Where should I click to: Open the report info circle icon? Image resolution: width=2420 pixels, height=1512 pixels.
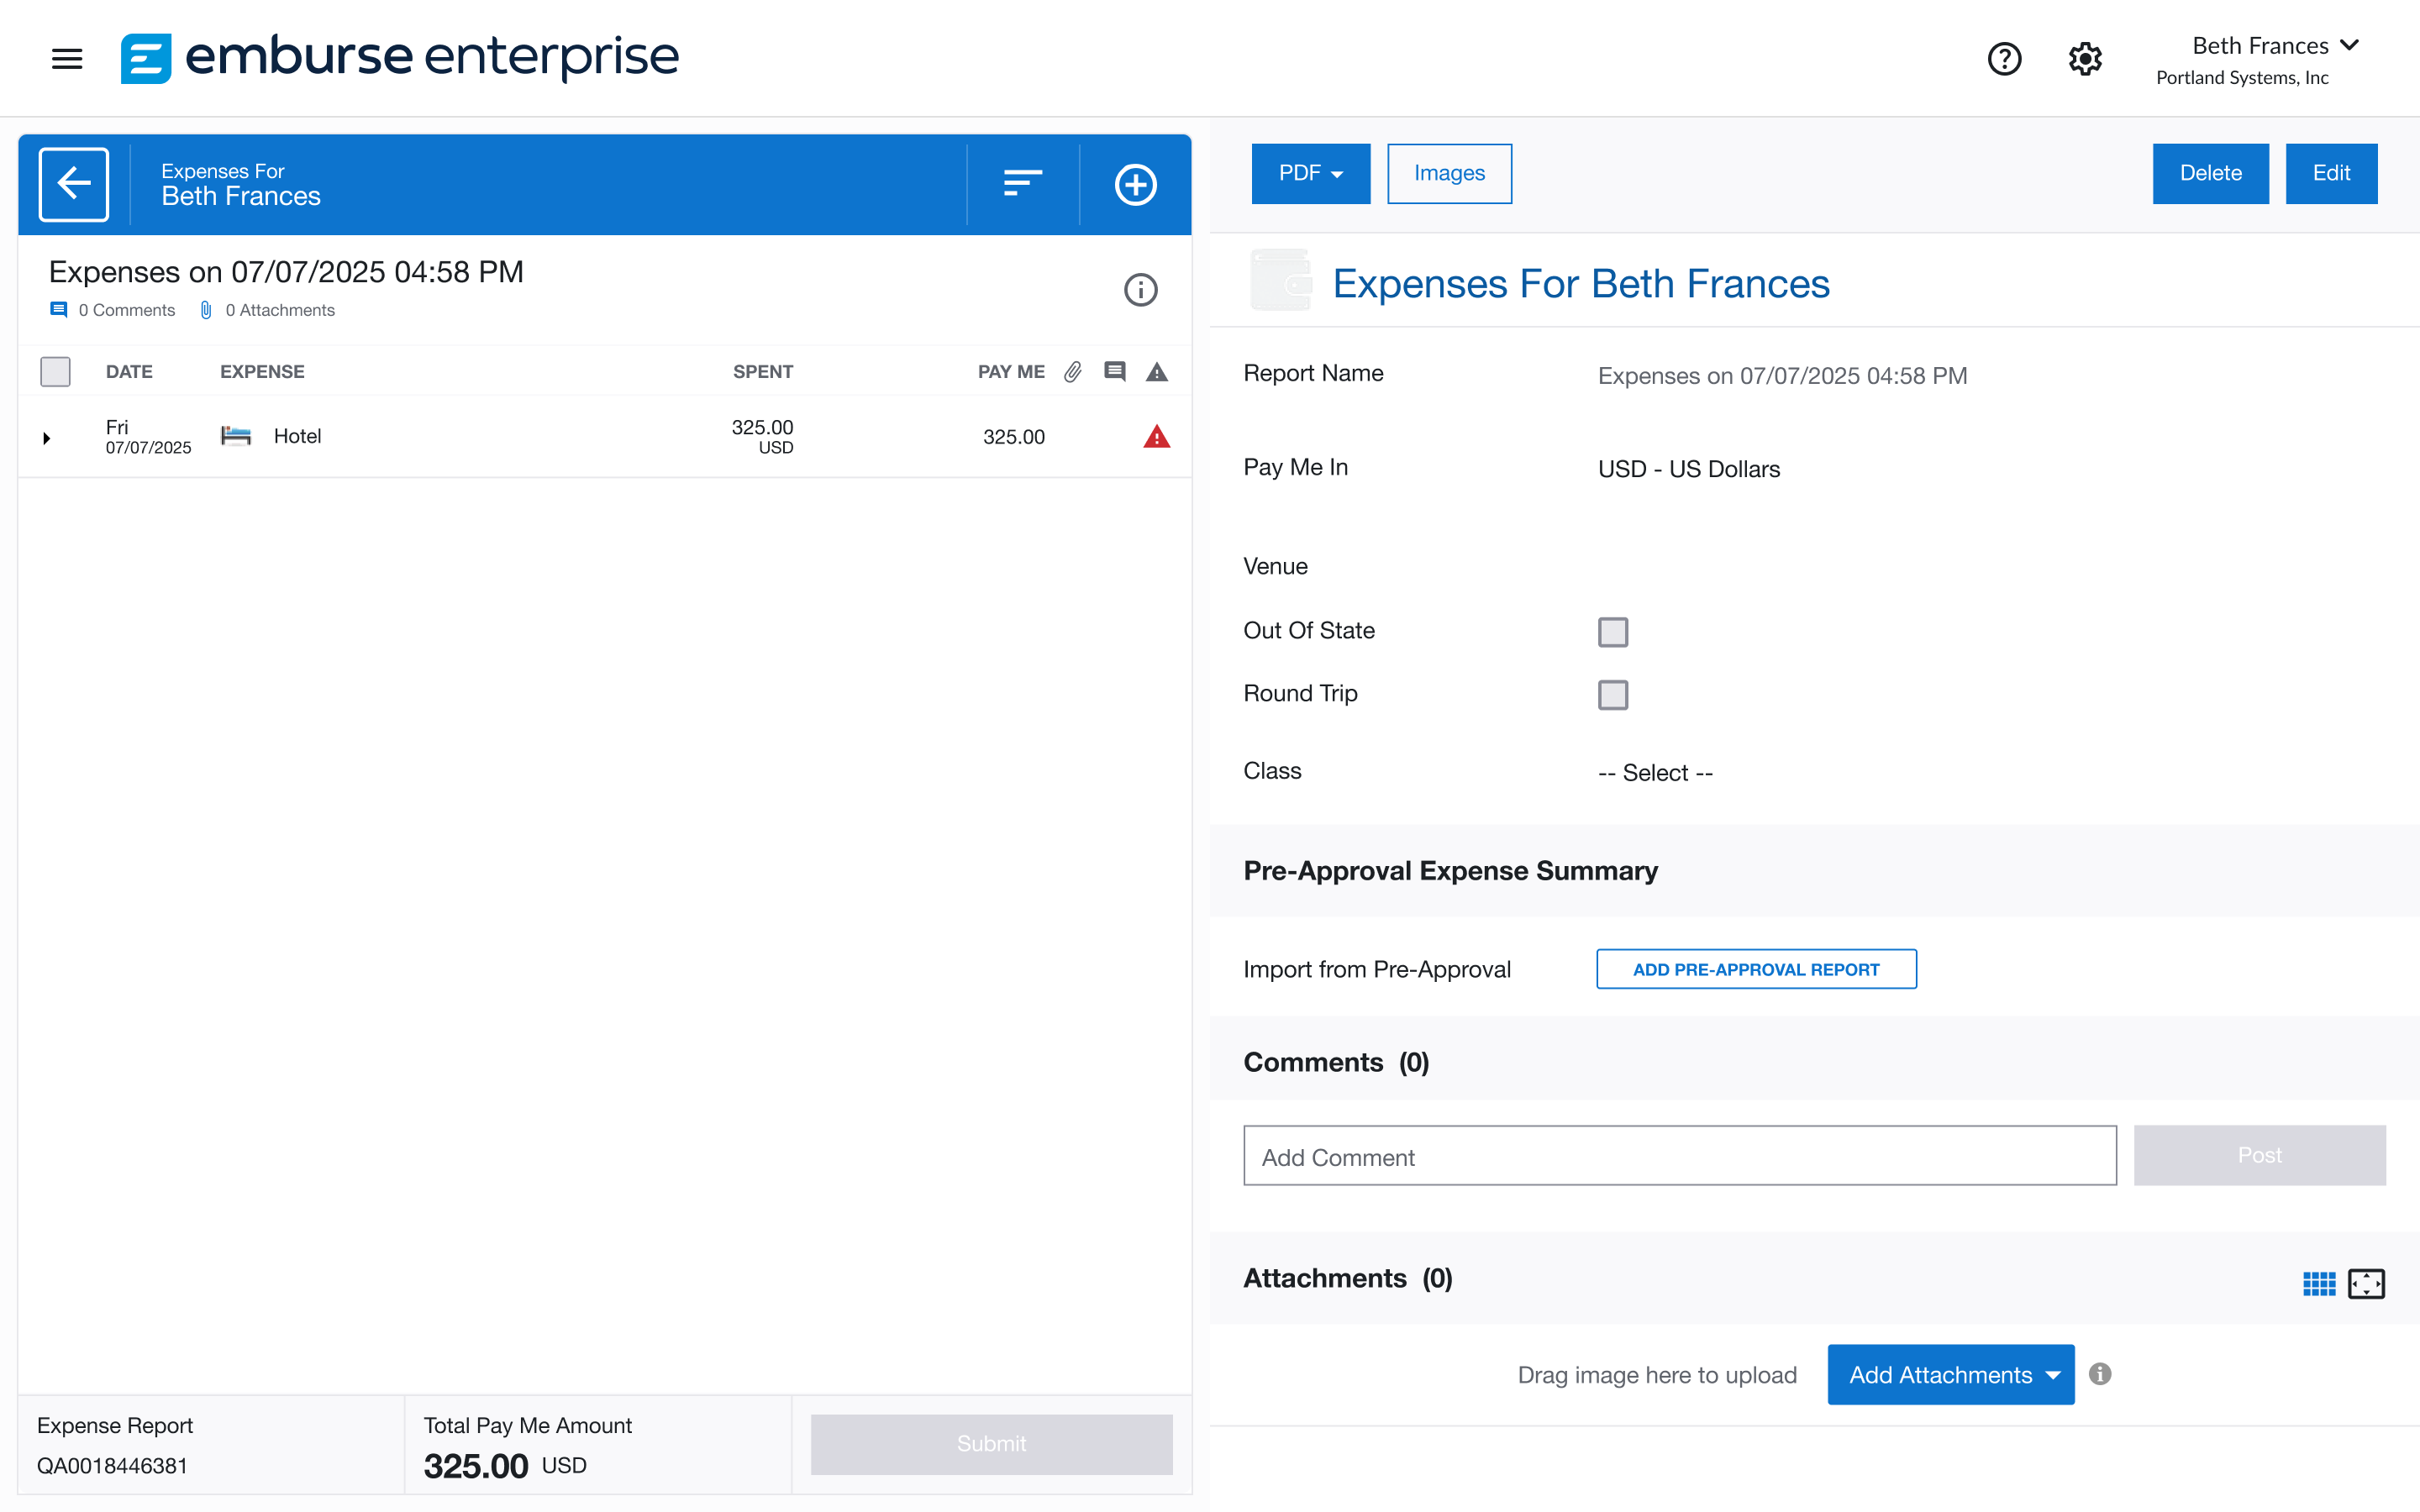click(1140, 290)
